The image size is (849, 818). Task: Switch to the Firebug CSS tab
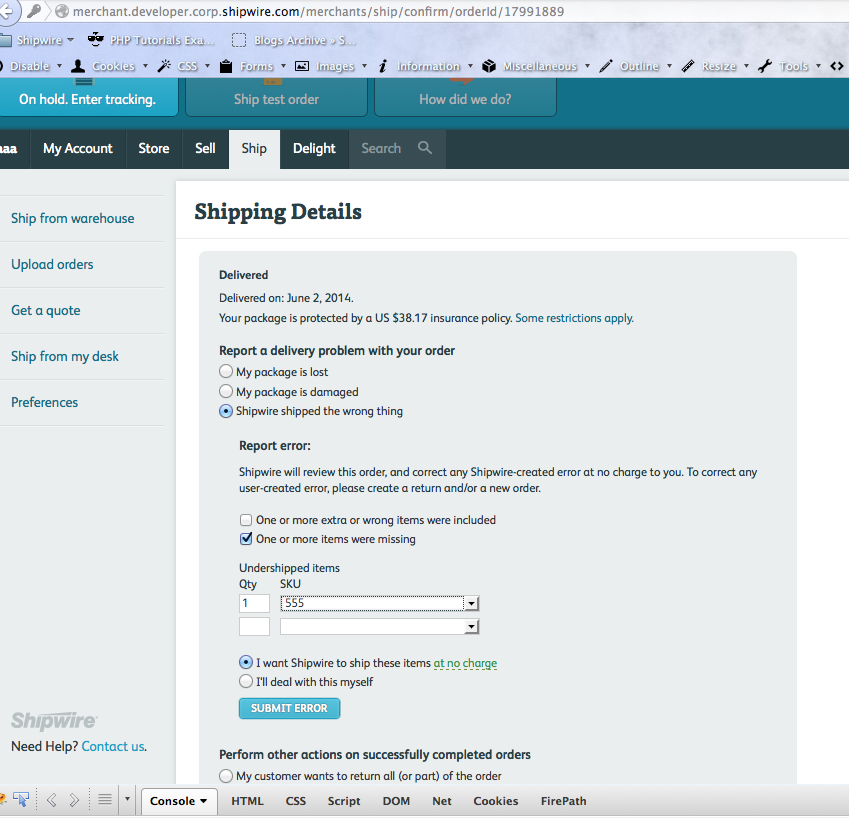[x=296, y=801]
